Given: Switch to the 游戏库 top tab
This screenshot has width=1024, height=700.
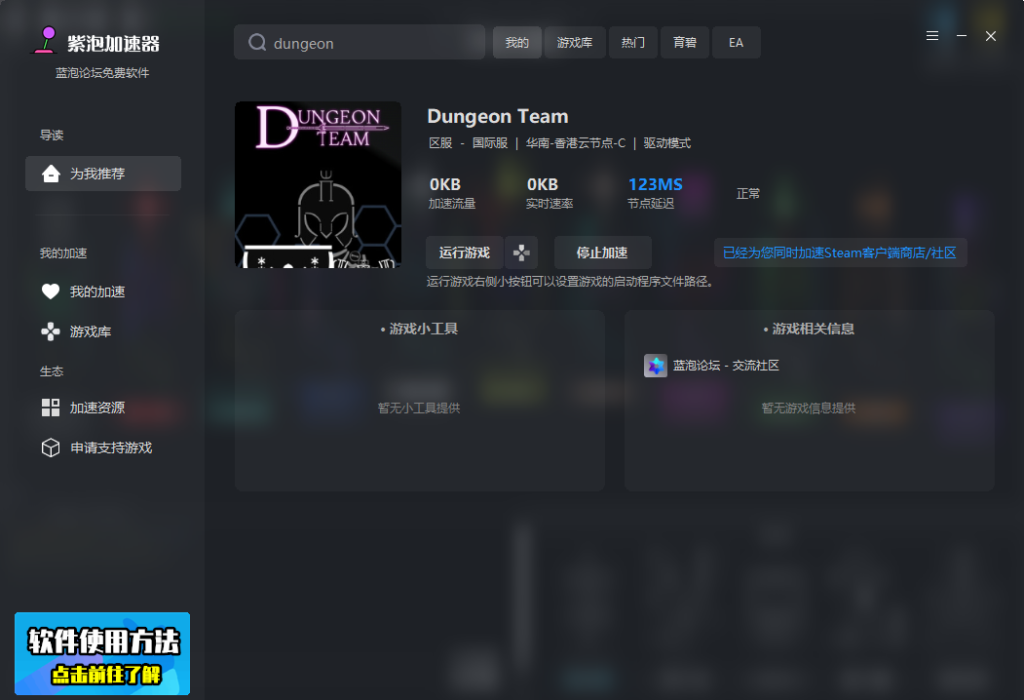Looking at the screenshot, I should tap(575, 42).
